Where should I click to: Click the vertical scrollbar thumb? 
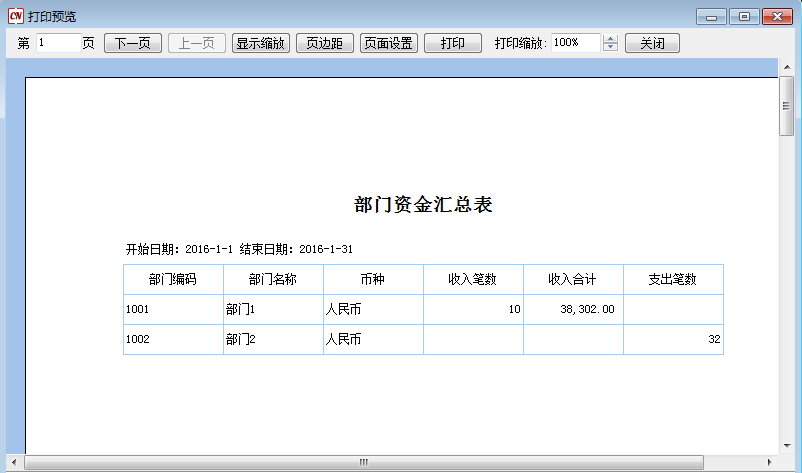click(786, 105)
